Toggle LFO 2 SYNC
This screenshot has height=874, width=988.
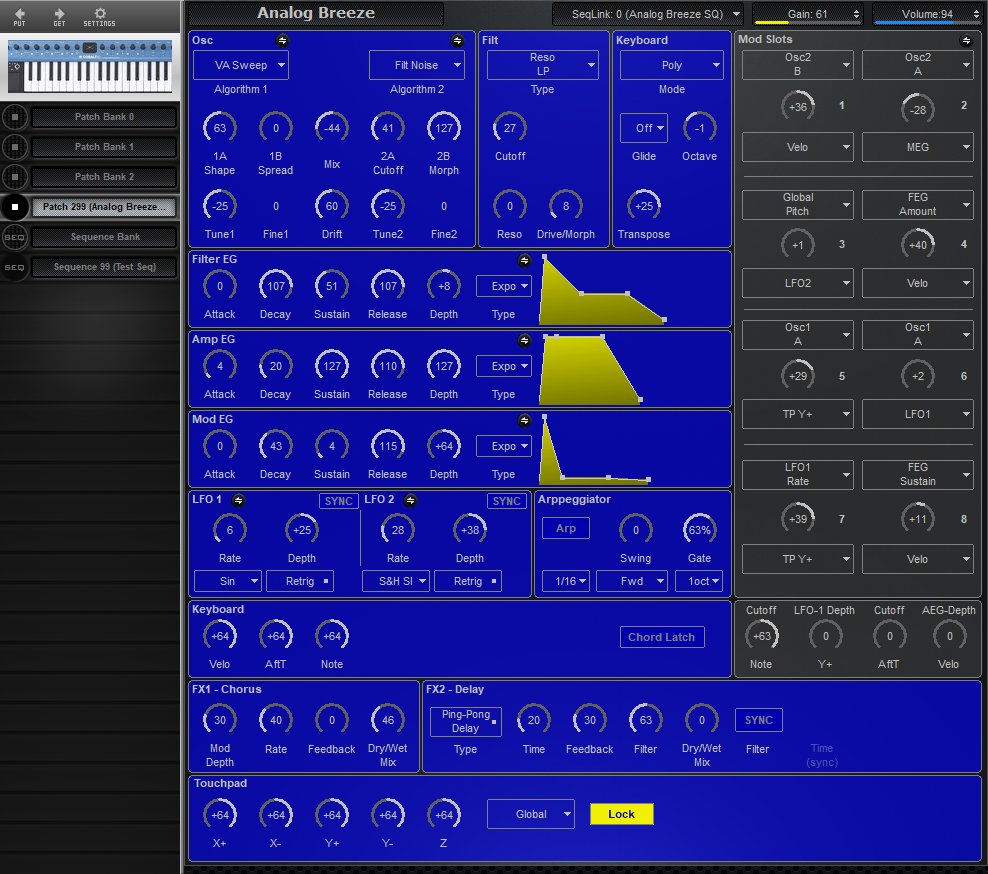pyautogui.click(x=507, y=501)
